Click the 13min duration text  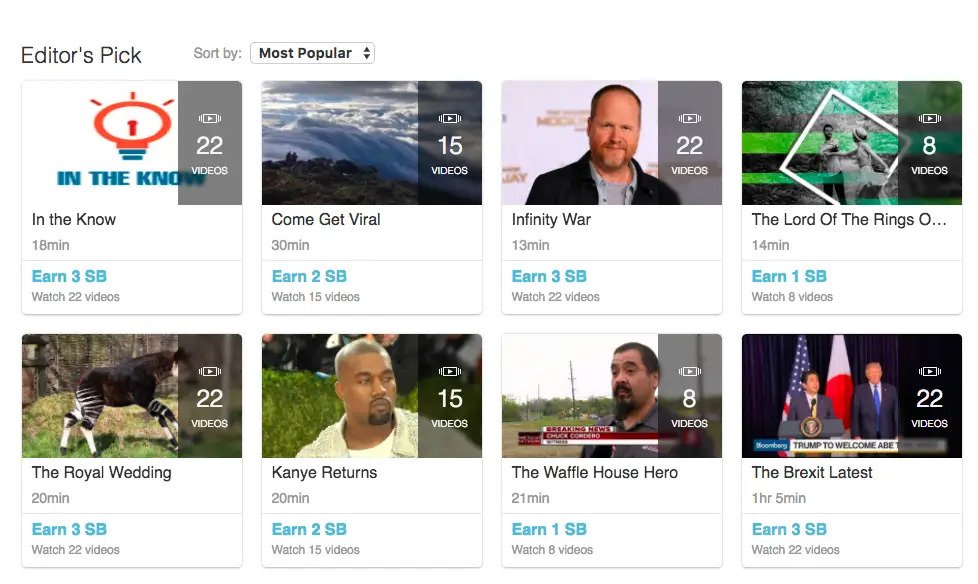click(x=530, y=245)
